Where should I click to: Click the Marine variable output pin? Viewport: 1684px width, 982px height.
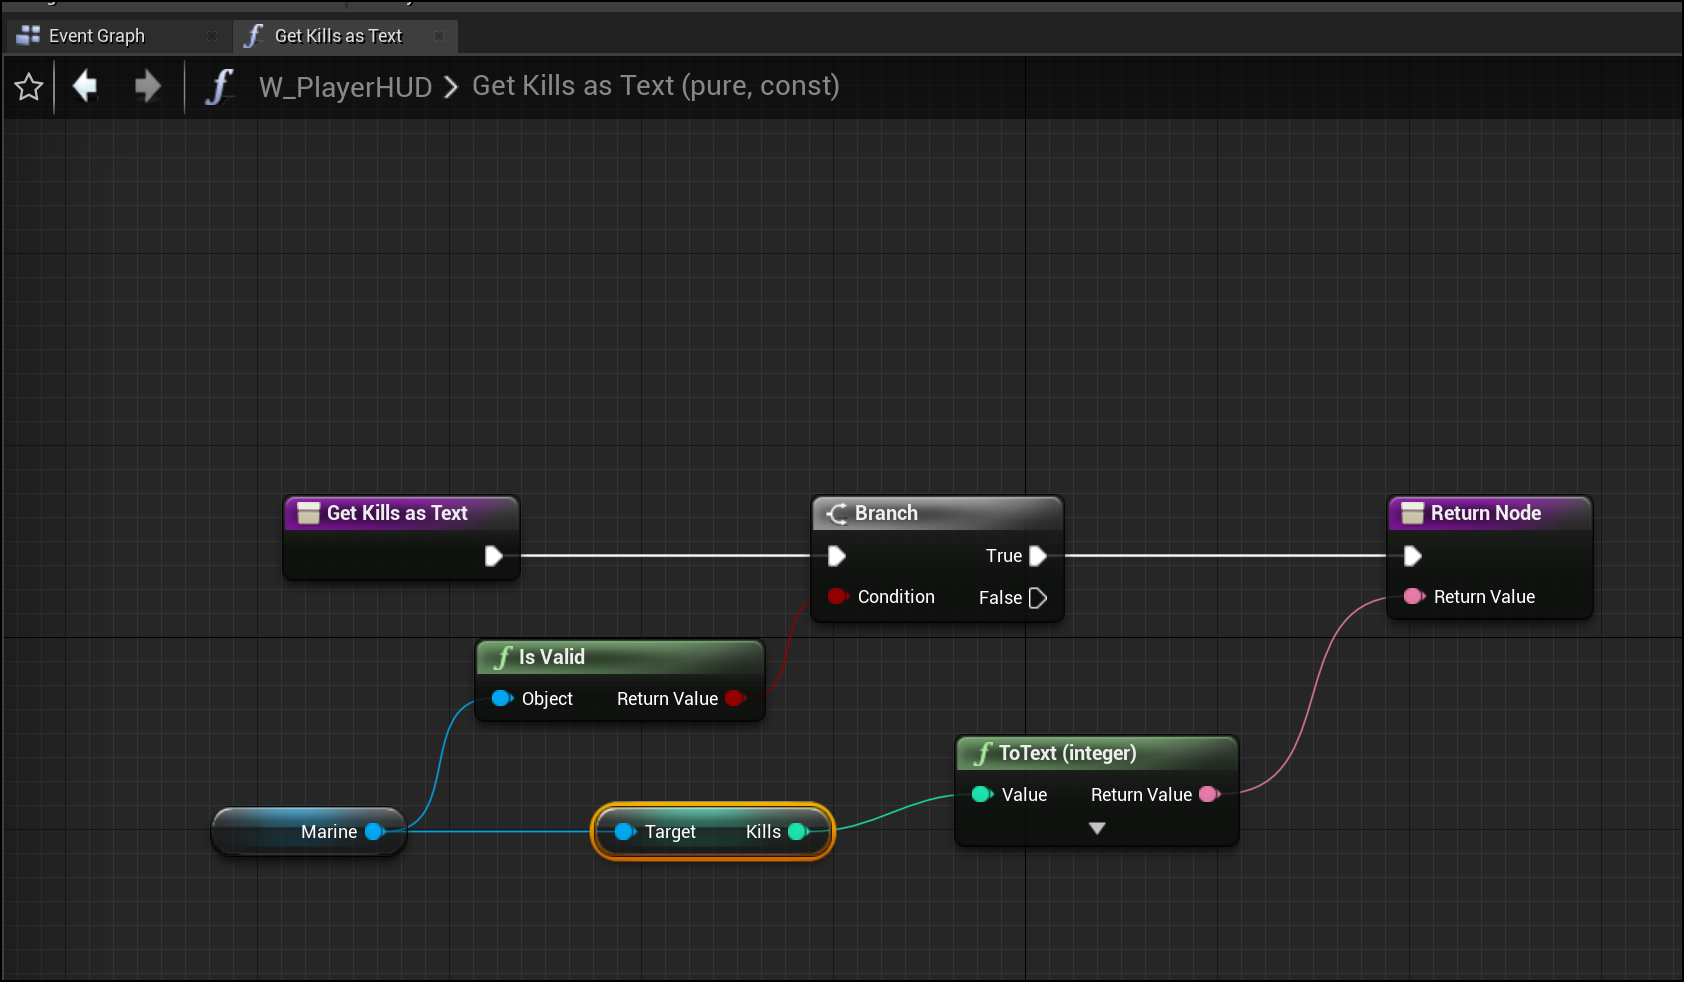coord(375,831)
